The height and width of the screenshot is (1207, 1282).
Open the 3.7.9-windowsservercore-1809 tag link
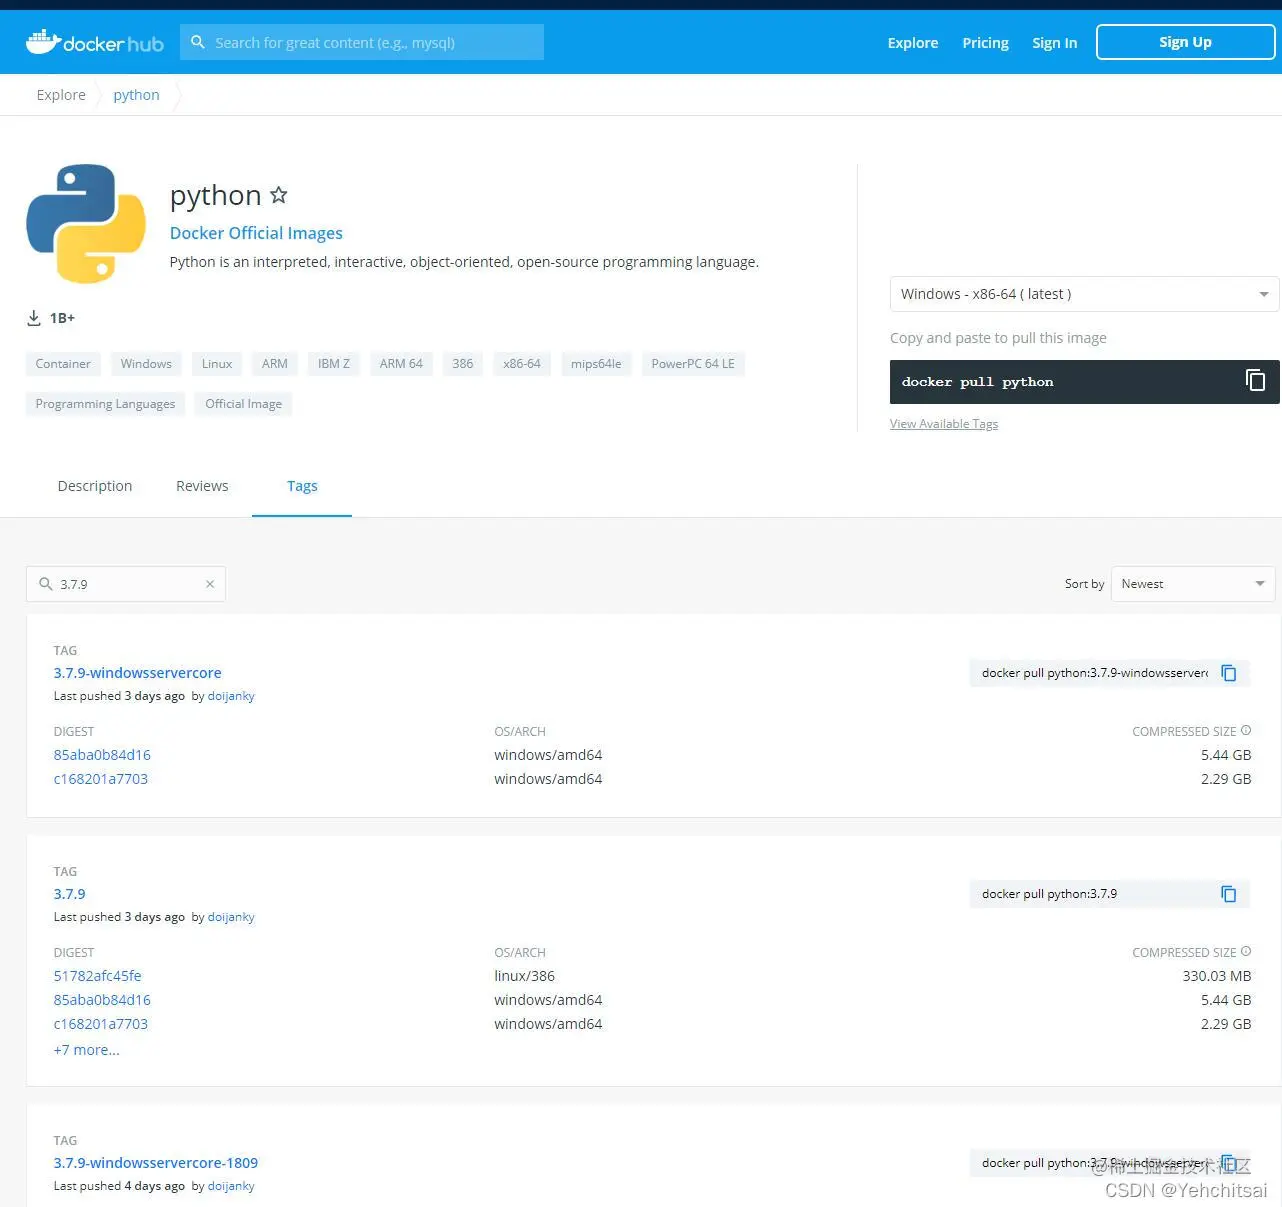(155, 1163)
